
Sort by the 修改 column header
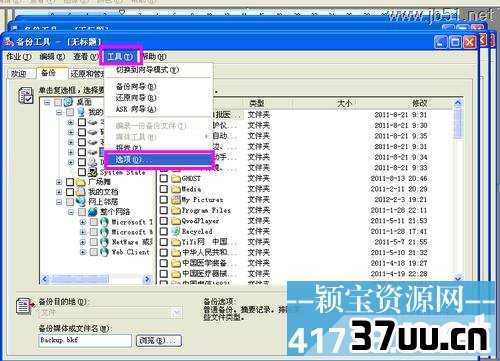point(404,103)
